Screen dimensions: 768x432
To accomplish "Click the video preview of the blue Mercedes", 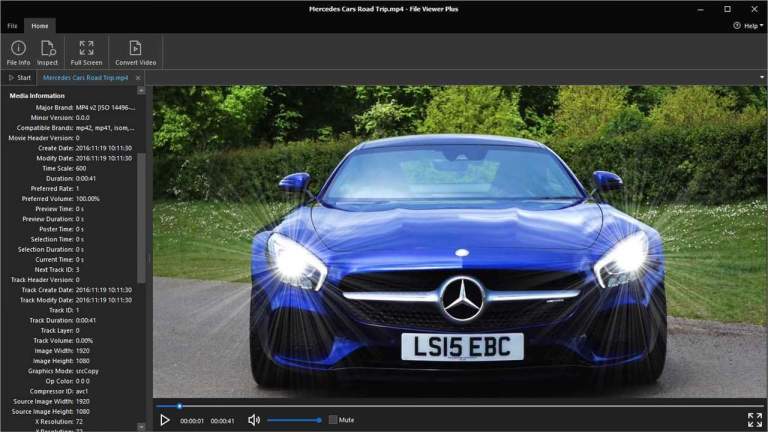I will pyautogui.click(x=459, y=242).
